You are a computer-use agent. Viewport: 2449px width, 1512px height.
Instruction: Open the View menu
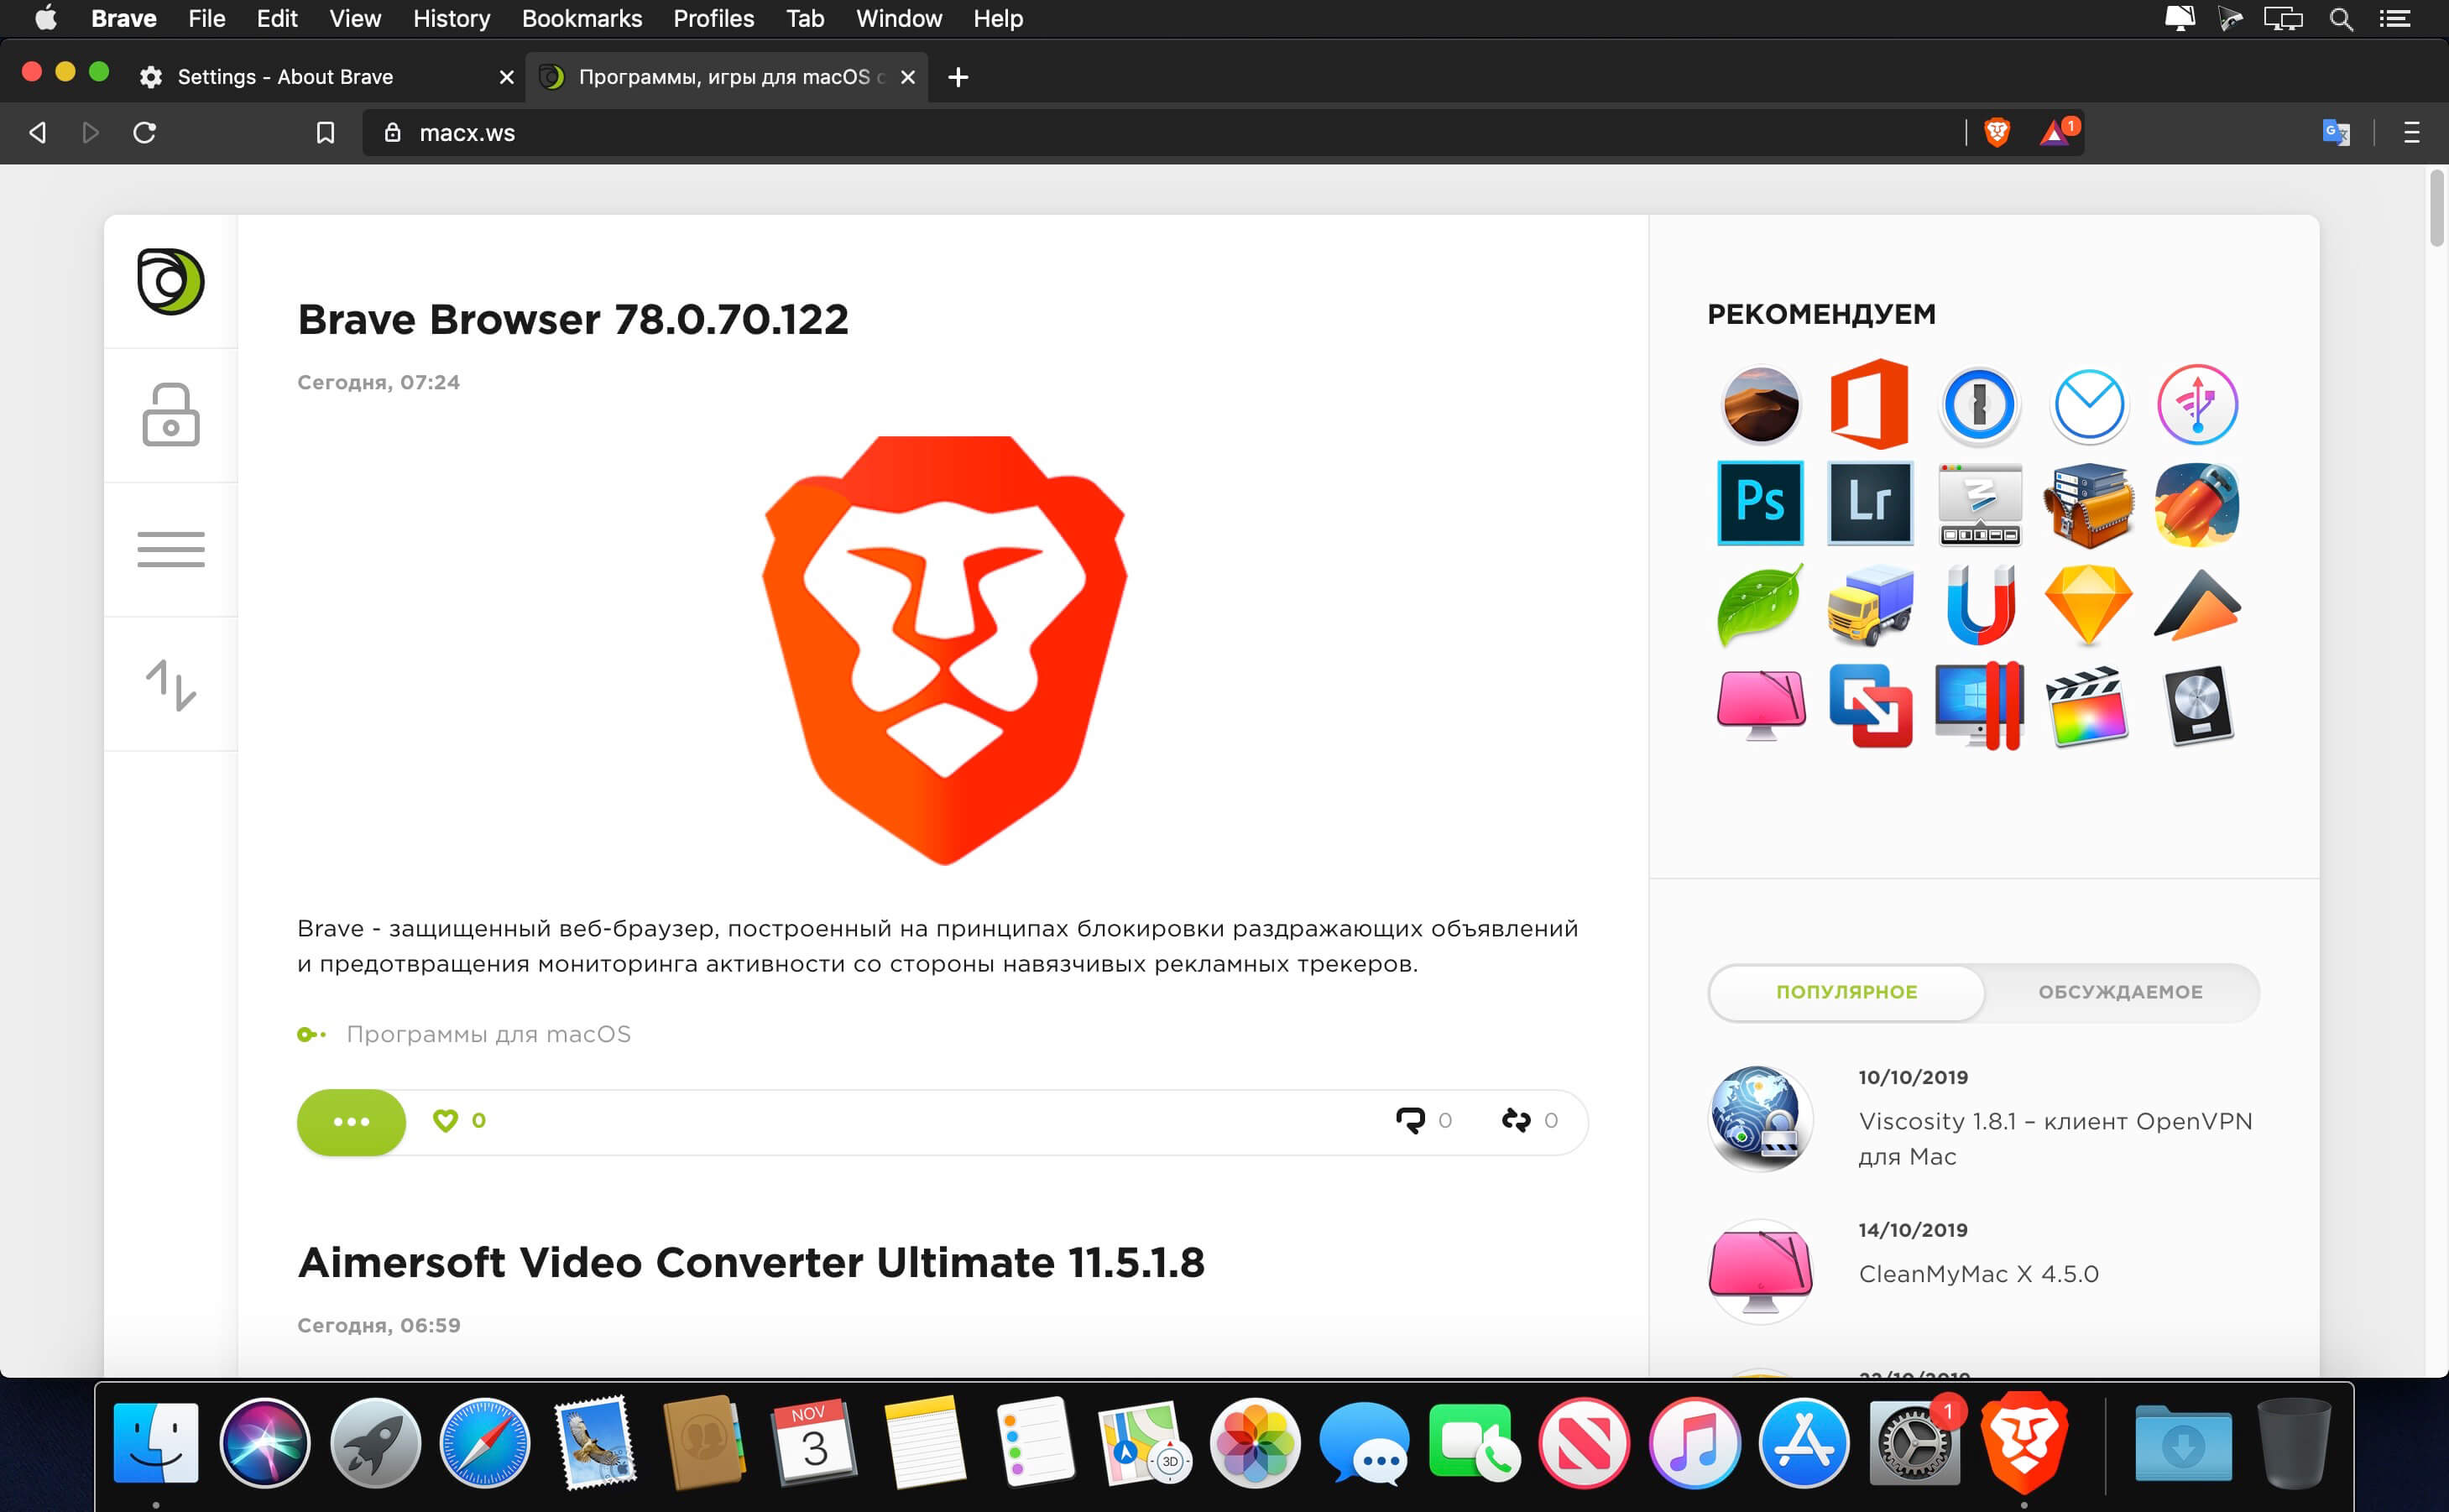point(355,19)
